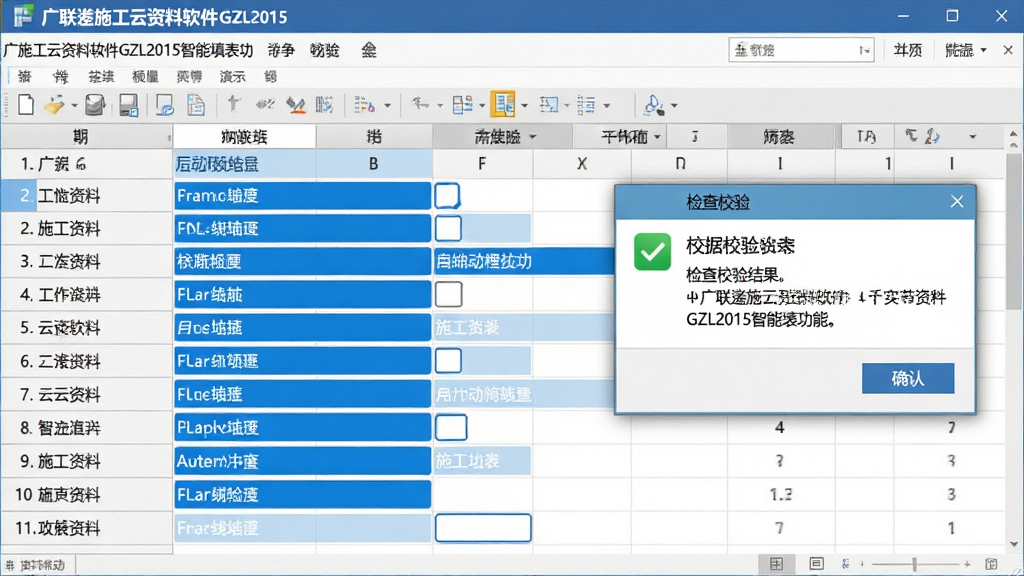Click the upward pin arrow toolbar icon
This screenshot has height=576, width=1024.
[233, 104]
